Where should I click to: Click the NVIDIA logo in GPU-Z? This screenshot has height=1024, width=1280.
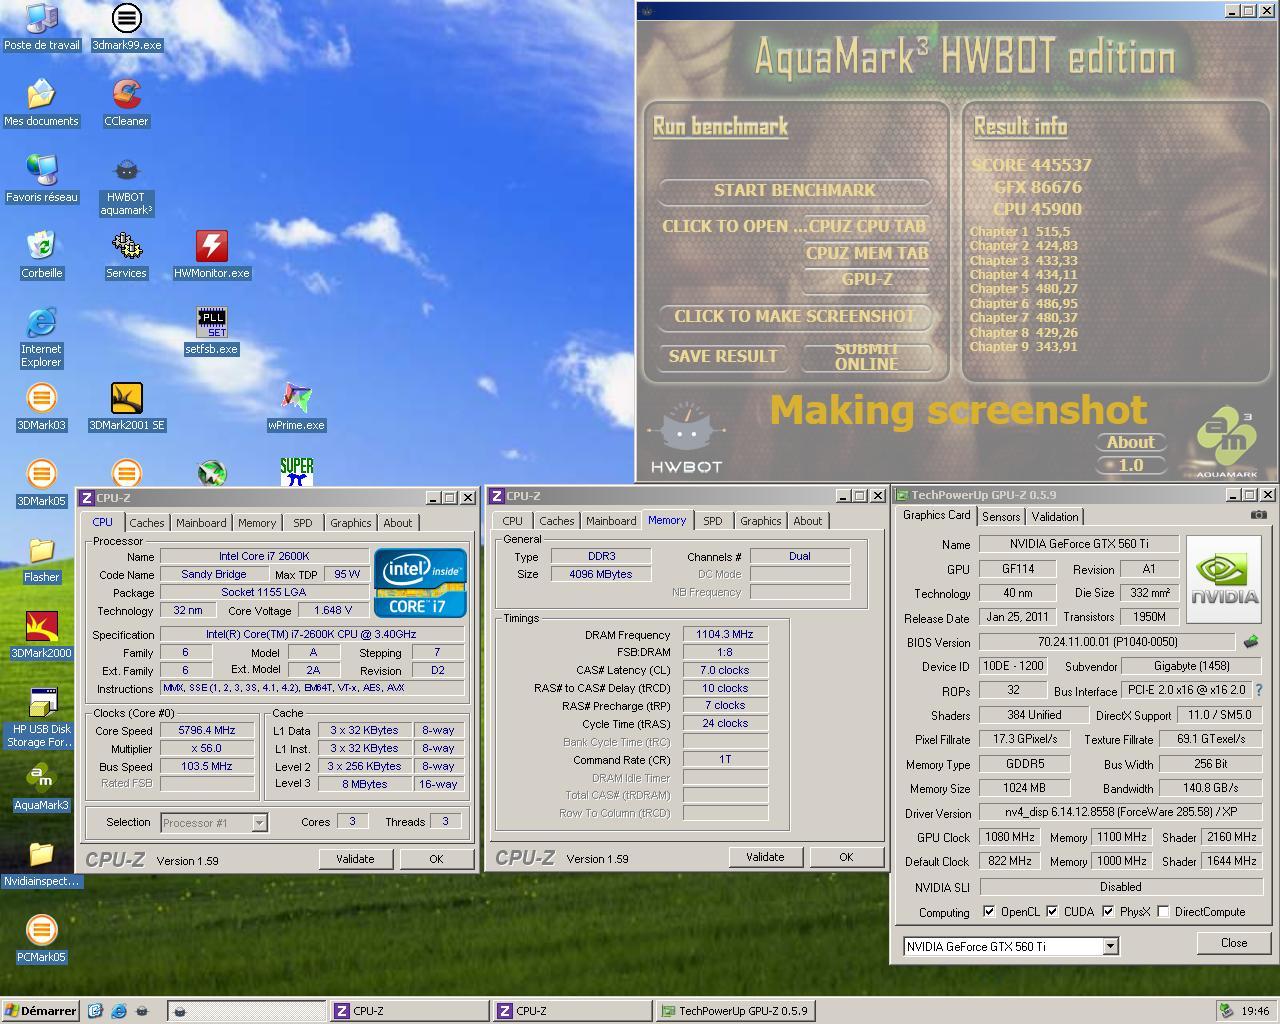click(1226, 580)
